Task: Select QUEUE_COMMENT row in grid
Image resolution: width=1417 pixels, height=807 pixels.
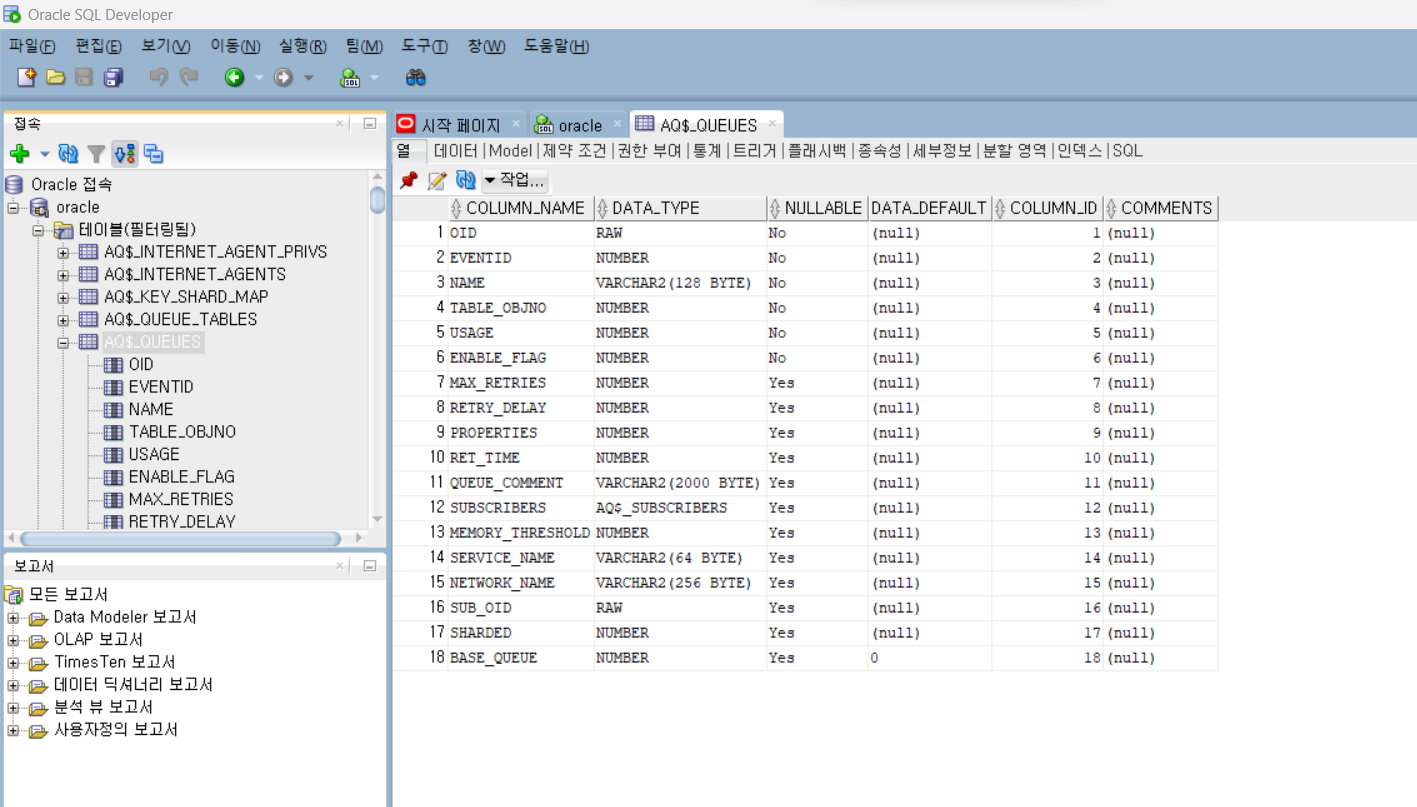Action: [x=805, y=483]
